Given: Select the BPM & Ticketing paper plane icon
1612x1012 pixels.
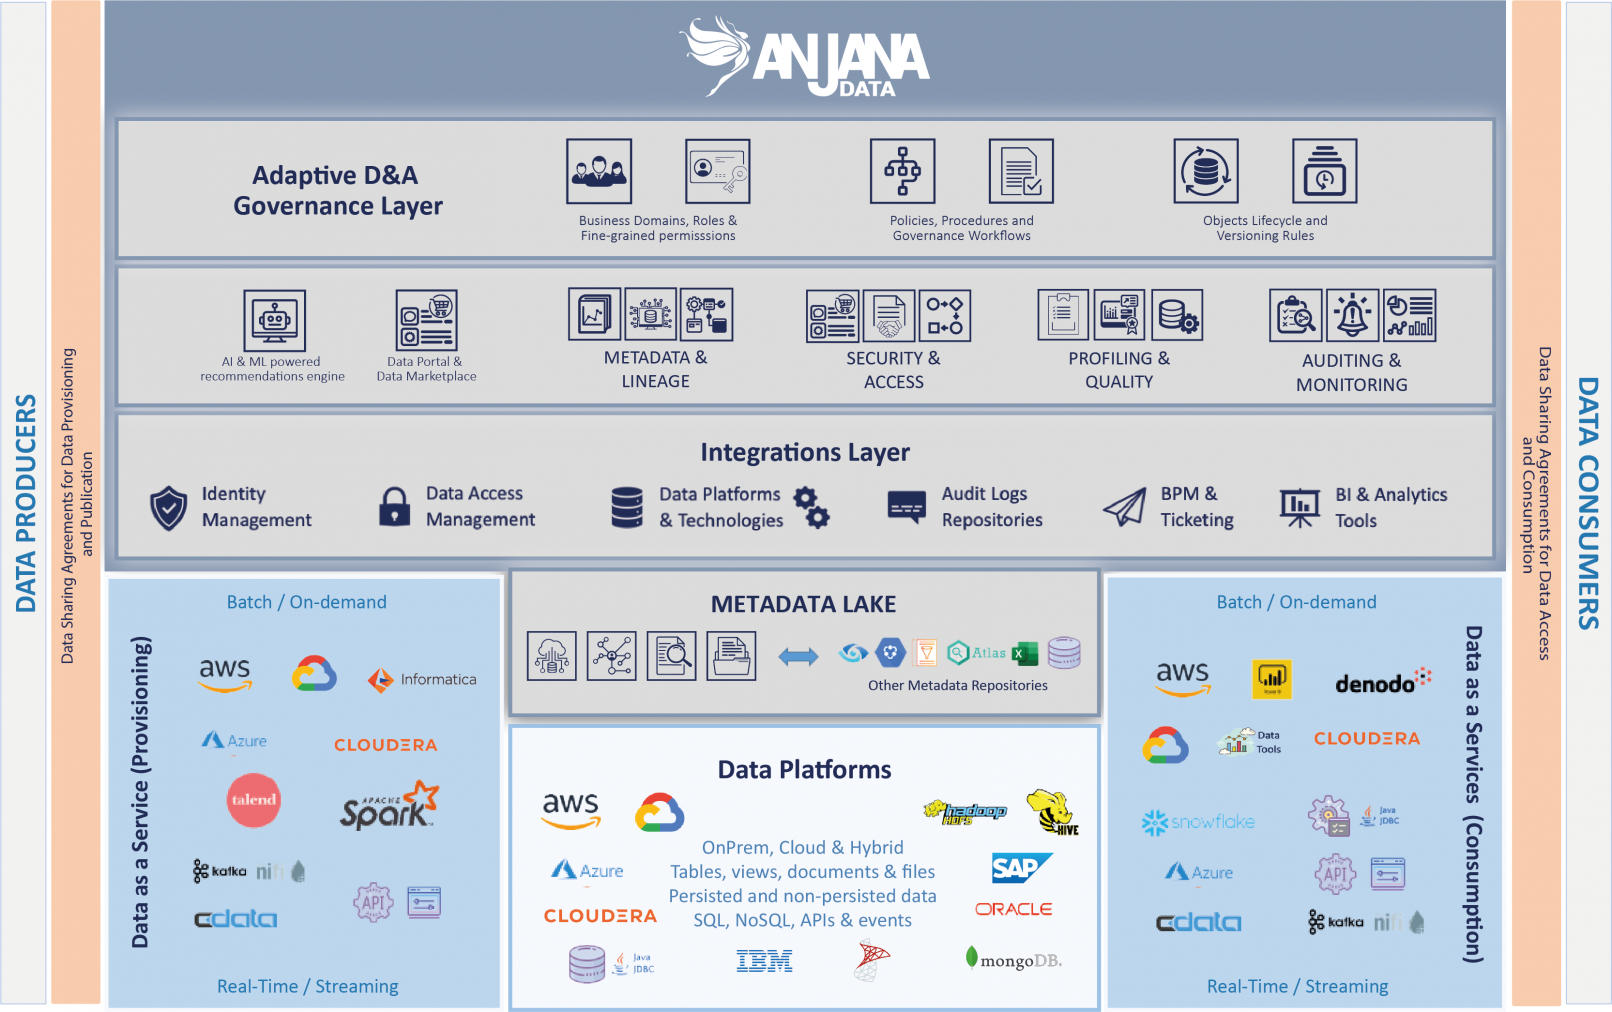Looking at the screenshot, I should click(x=1125, y=507).
